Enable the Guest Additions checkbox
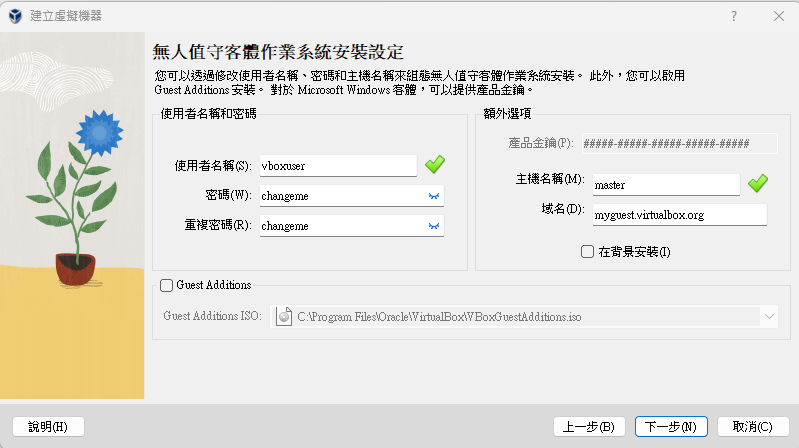The height and width of the screenshot is (448, 799). click(167, 285)
